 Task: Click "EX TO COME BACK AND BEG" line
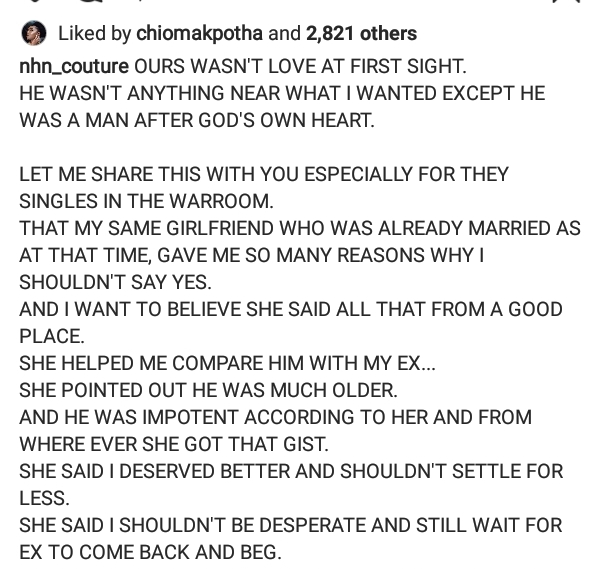pos(150,552)
